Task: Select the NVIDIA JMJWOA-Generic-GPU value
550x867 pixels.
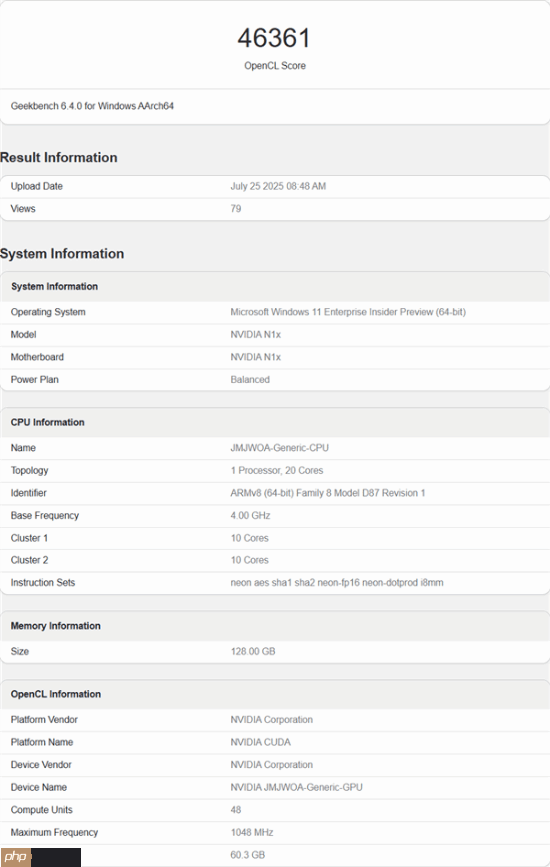Action: point(296,787)
